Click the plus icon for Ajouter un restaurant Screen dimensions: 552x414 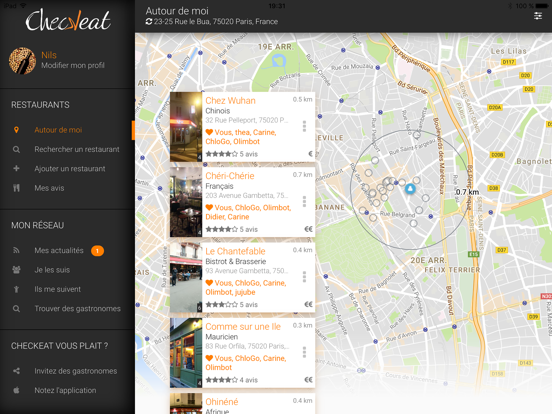tap(16, 169)
